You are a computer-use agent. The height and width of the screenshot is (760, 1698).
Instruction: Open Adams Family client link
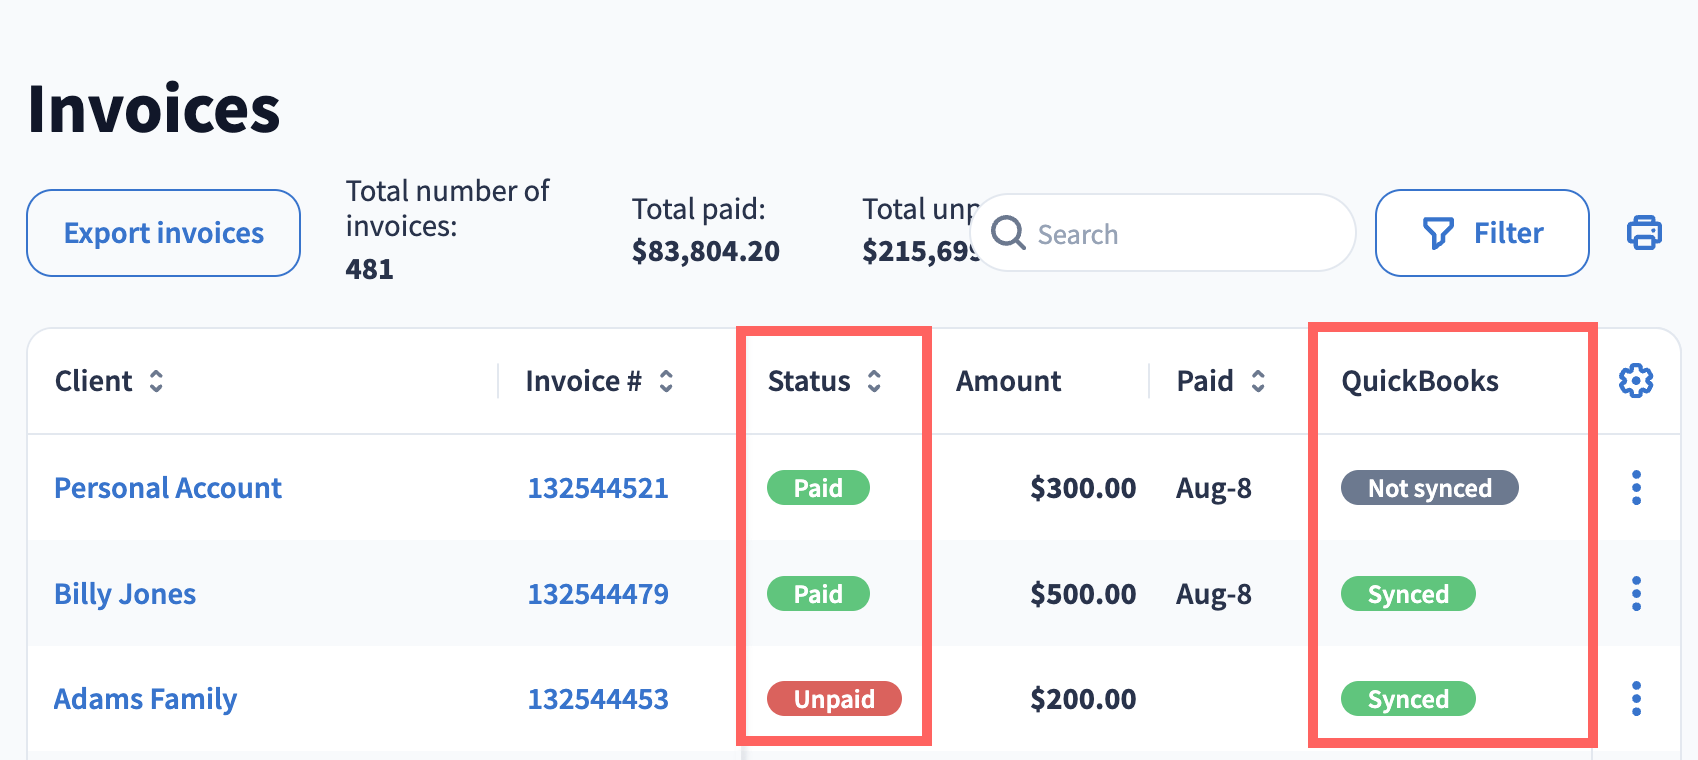[145, 699]
